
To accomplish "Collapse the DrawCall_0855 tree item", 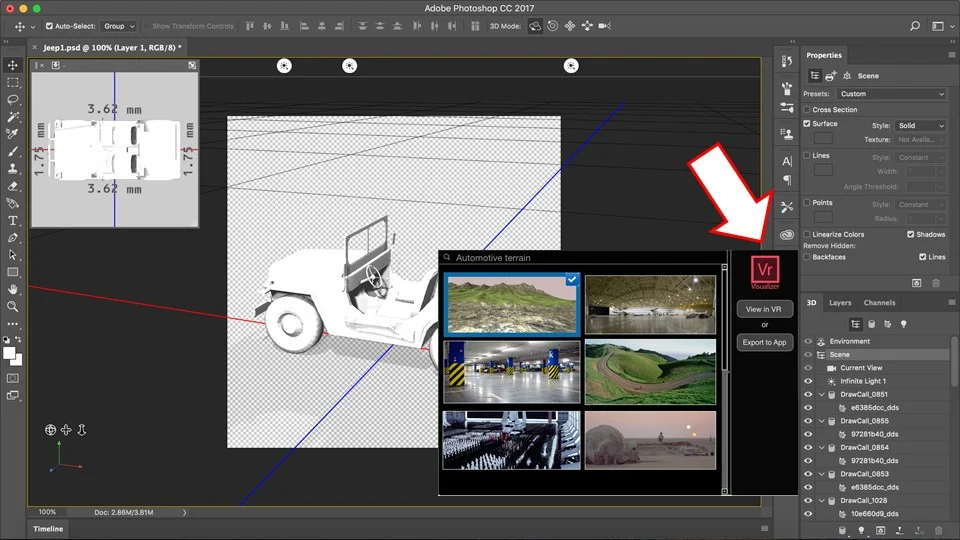I will tap(822, 421).
